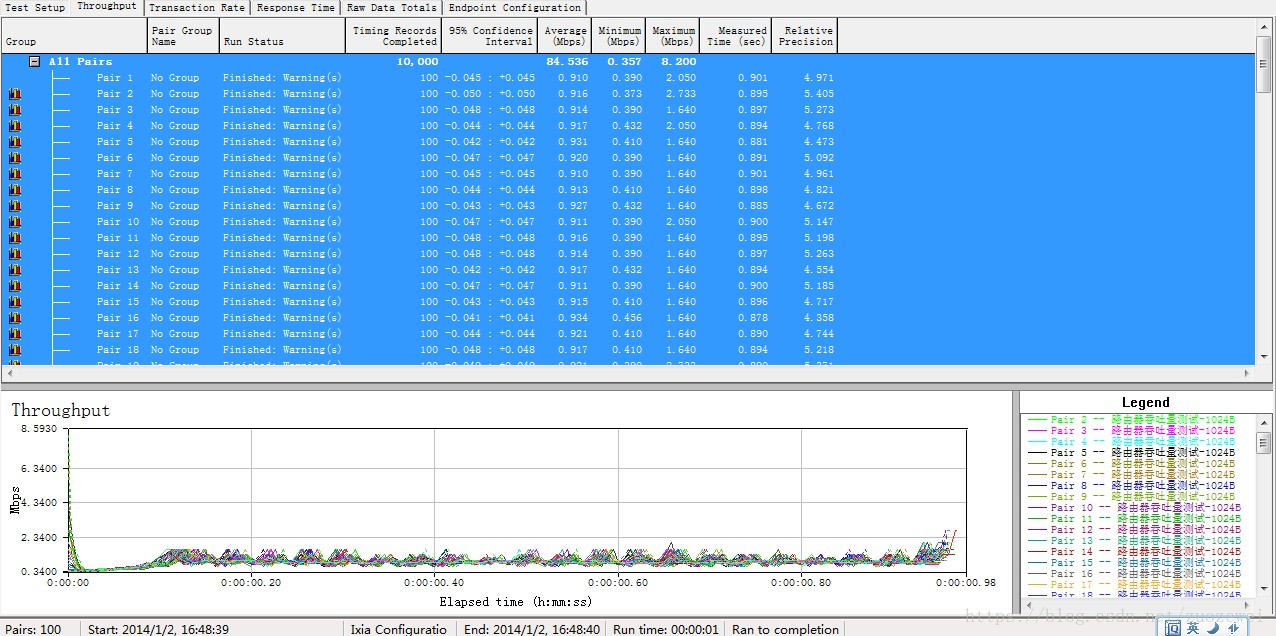Click the warning icon beside Pair 11

tap(14, 238)
